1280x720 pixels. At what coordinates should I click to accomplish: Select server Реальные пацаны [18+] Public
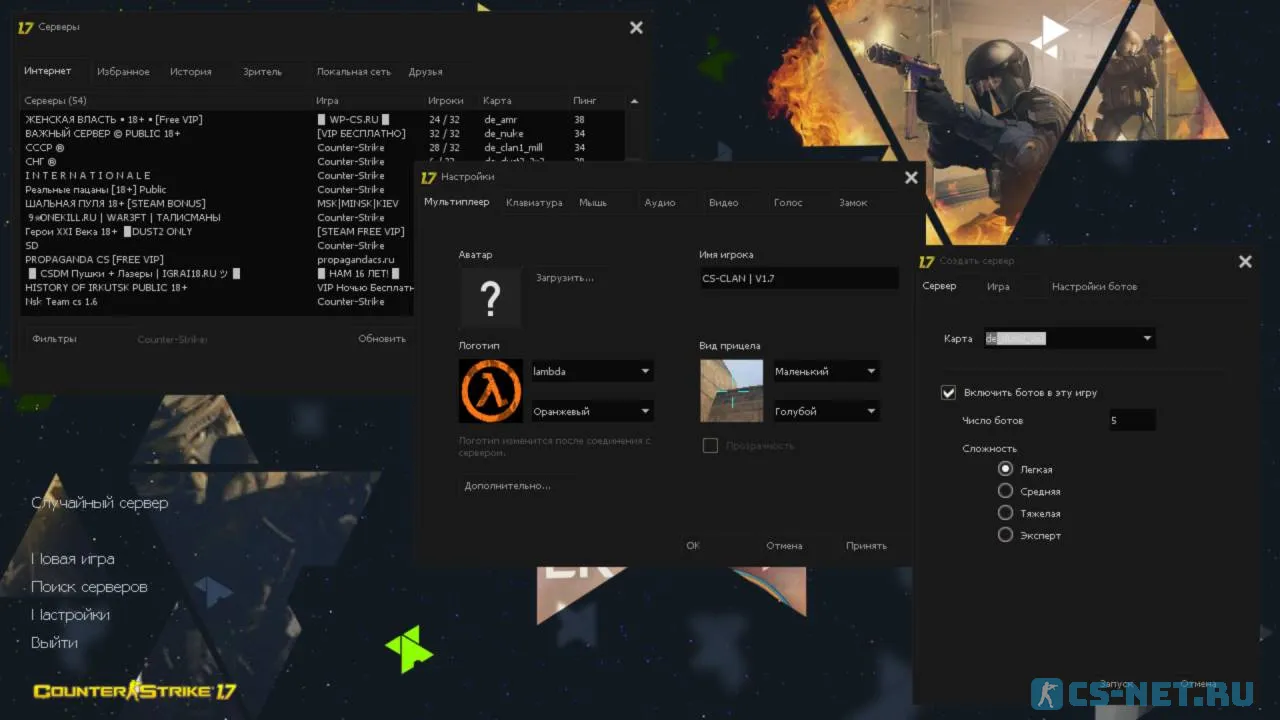[x=218, y=190]
